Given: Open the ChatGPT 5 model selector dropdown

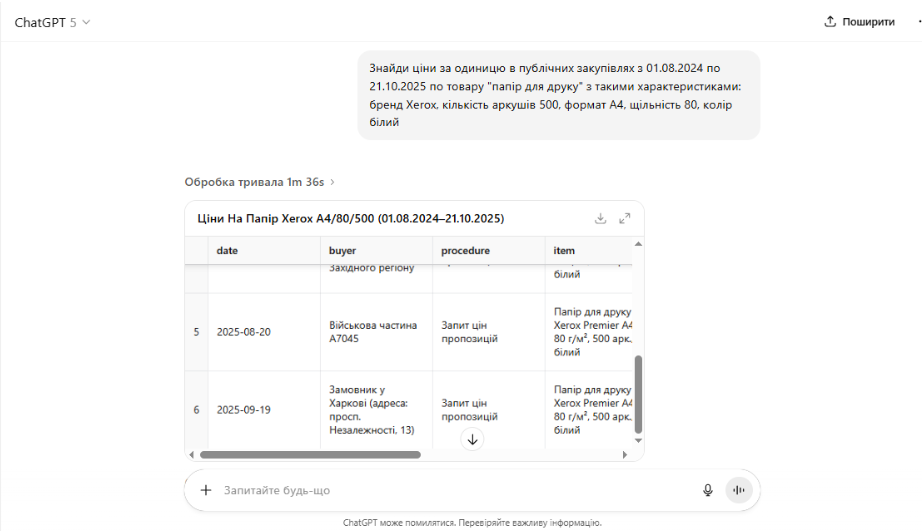Looking at the screenshot, I should [52, 22].
